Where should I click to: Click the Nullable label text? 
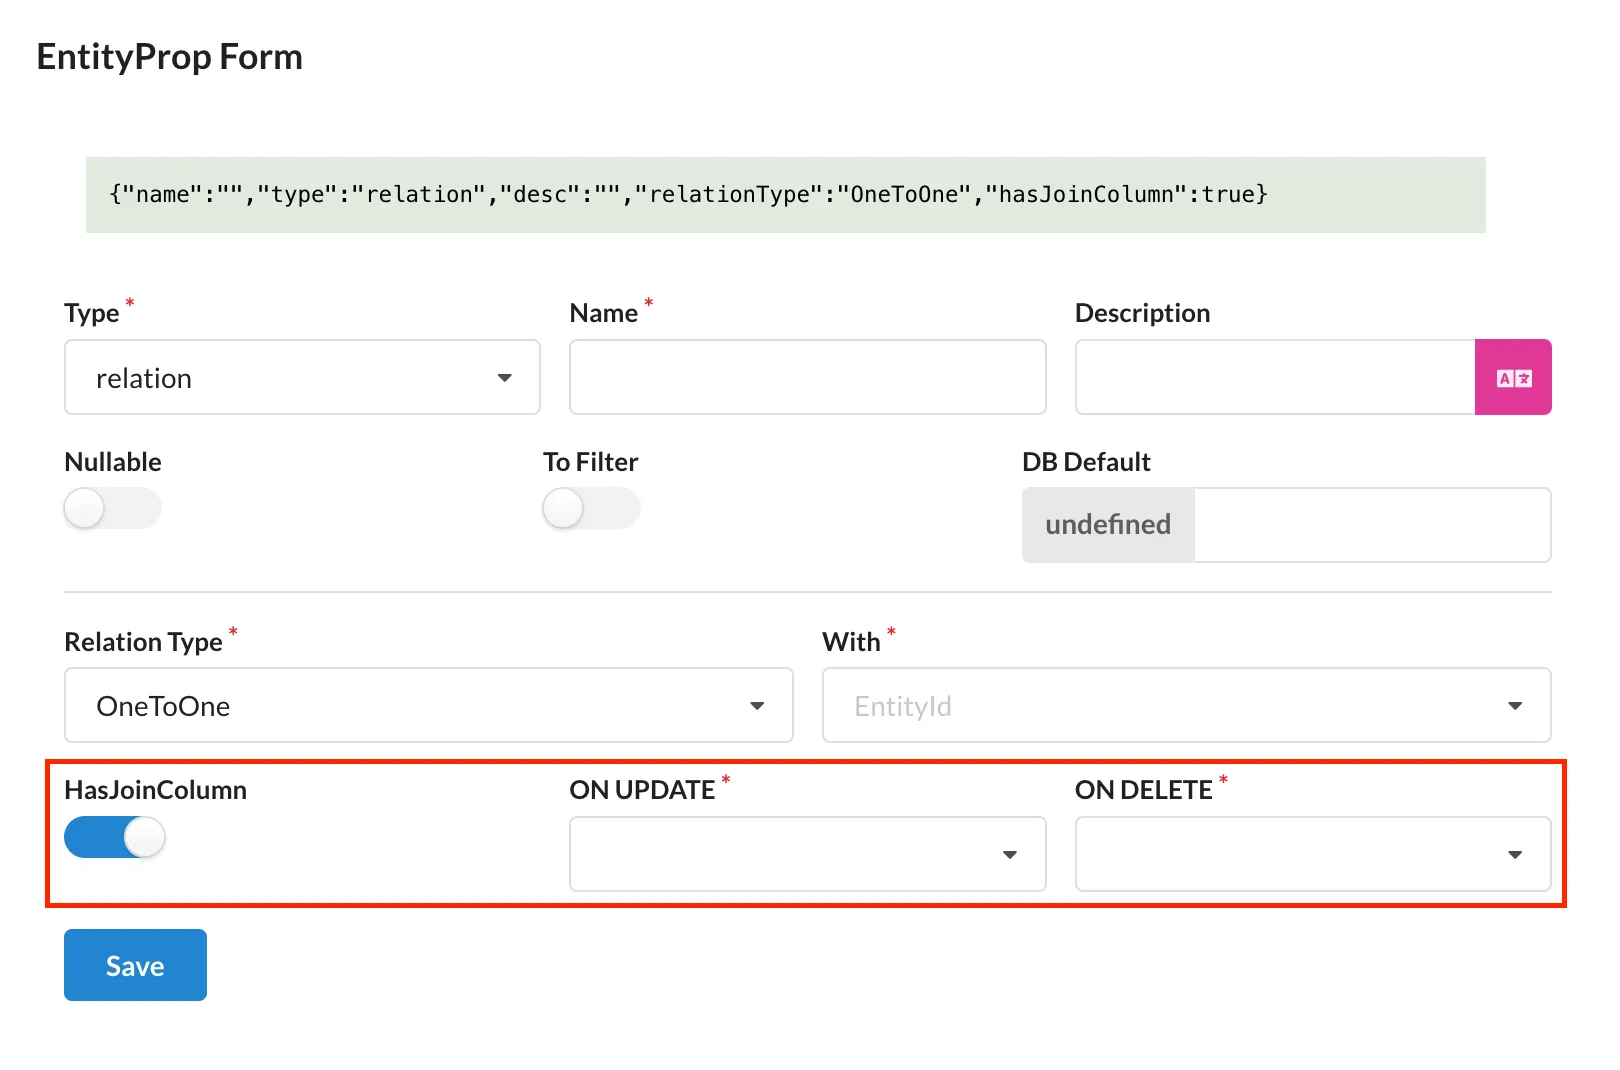[x=113, y=462]
